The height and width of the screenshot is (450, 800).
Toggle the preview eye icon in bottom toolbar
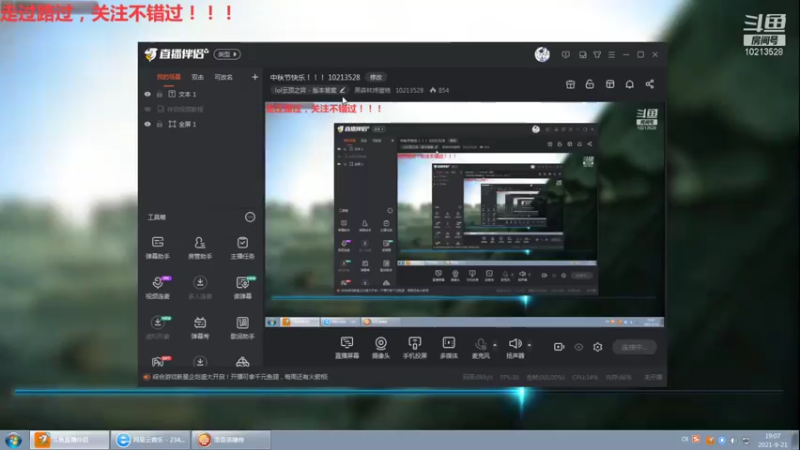tap(578, 347)
